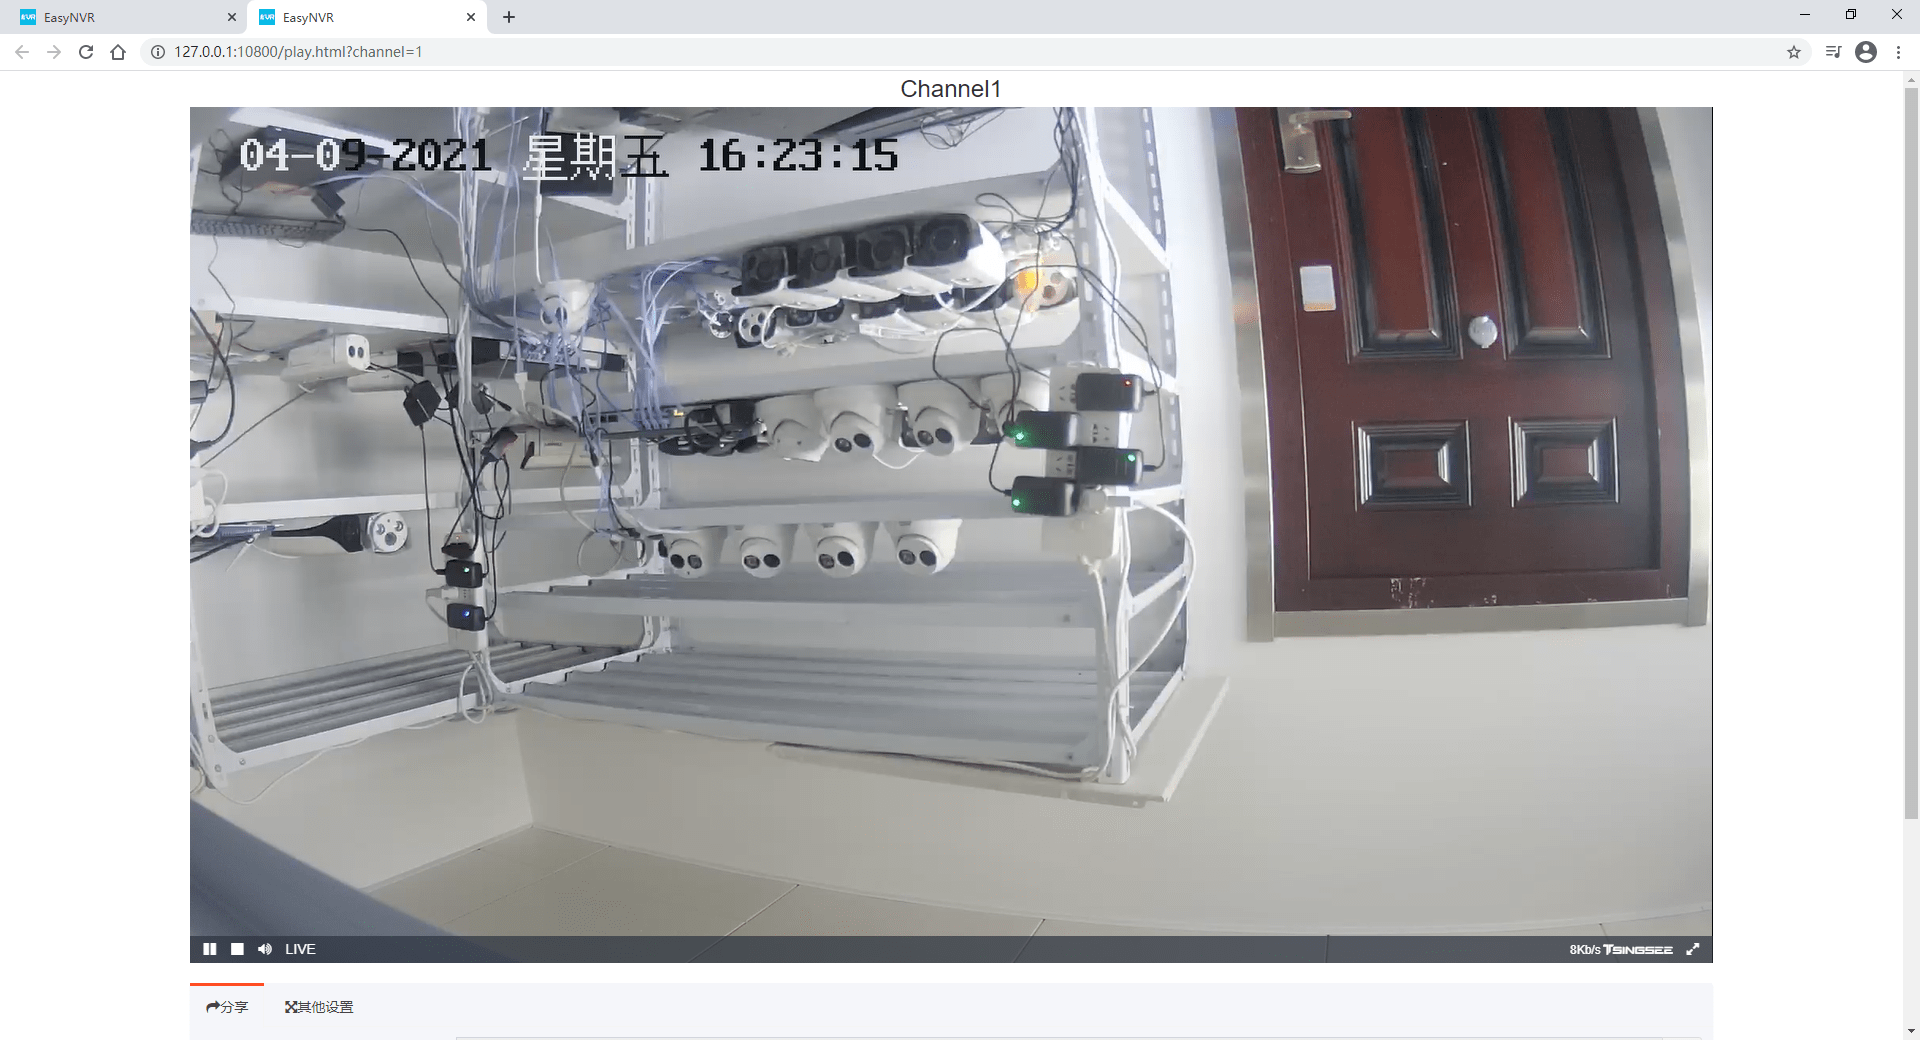Viewport: 1920px width, 1040px height.
Task: Enter fullscreen video mode
Action: pos(1693,949)
